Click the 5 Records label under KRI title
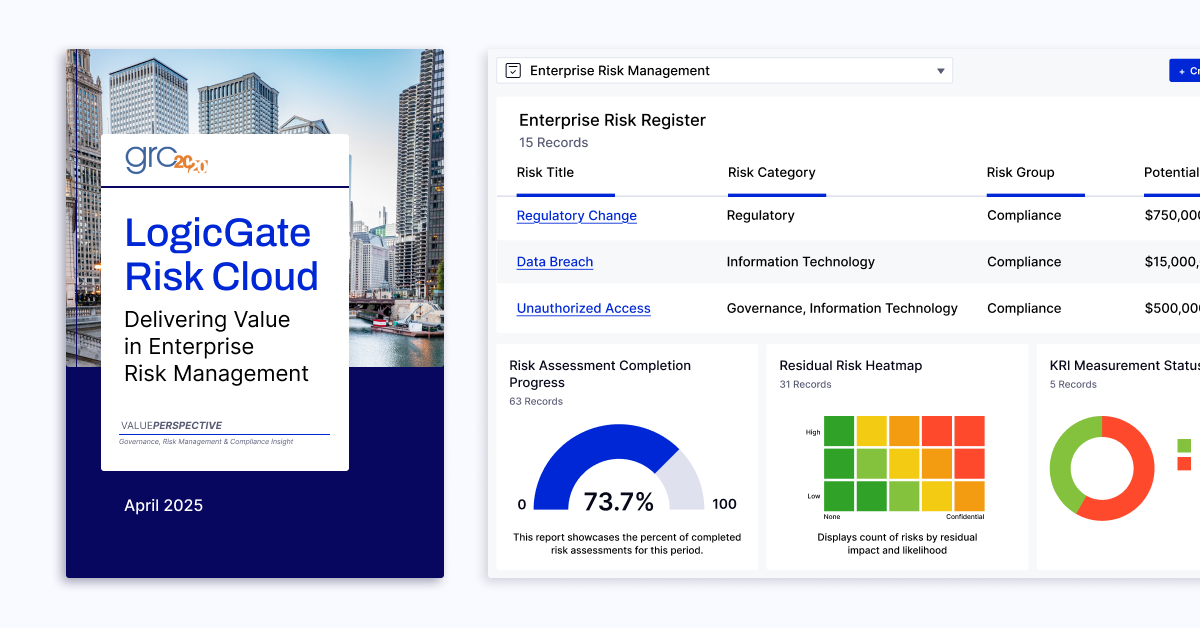This screenshot has width=1200, height=628. point(1073,384)
